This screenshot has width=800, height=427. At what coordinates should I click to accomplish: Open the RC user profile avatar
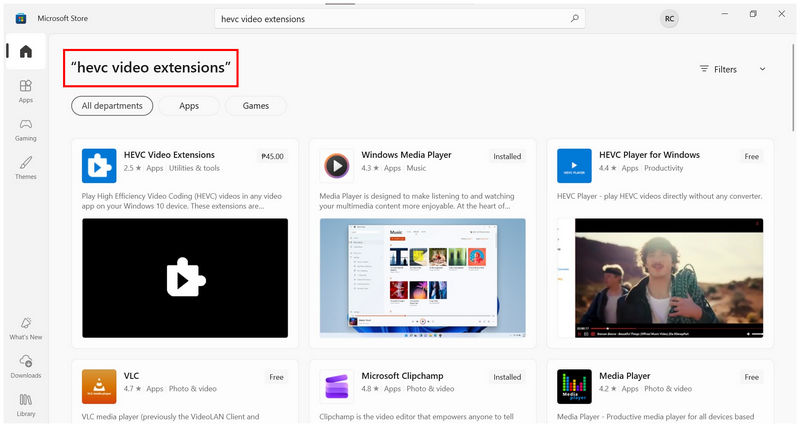669,19
